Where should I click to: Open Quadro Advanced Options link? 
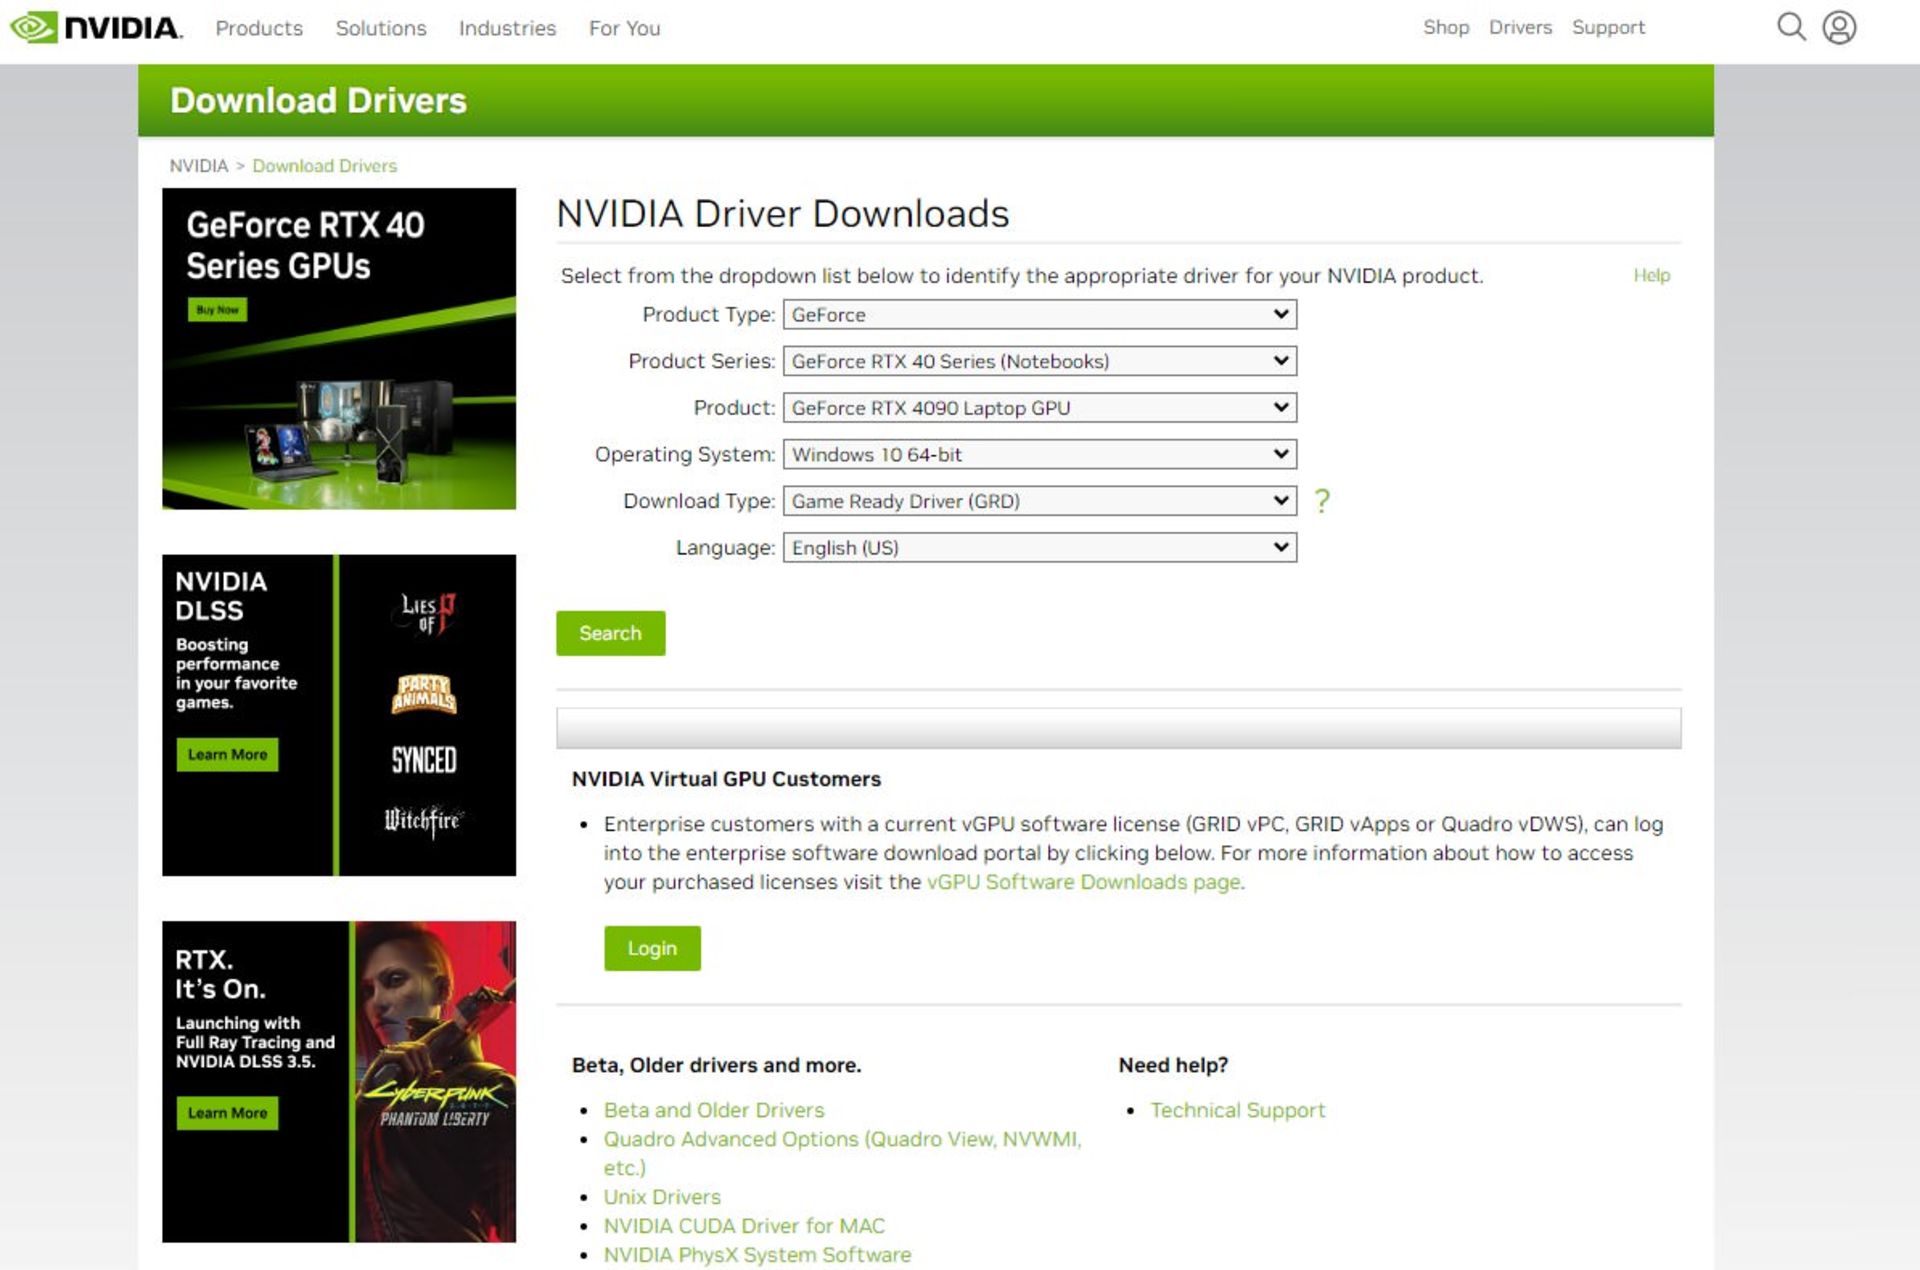pyautogui.click(x=842, y=1153)
